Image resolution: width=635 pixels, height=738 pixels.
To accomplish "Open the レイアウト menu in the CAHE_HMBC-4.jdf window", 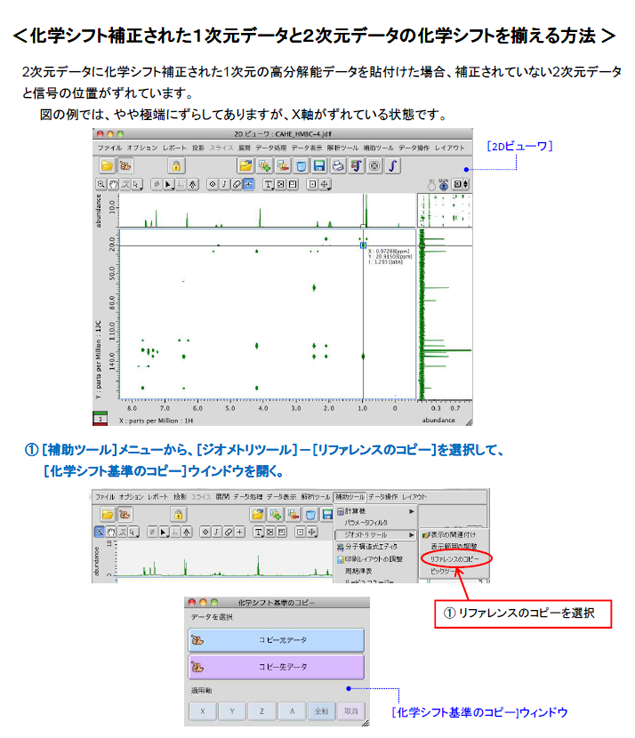I will pos(449,148).
